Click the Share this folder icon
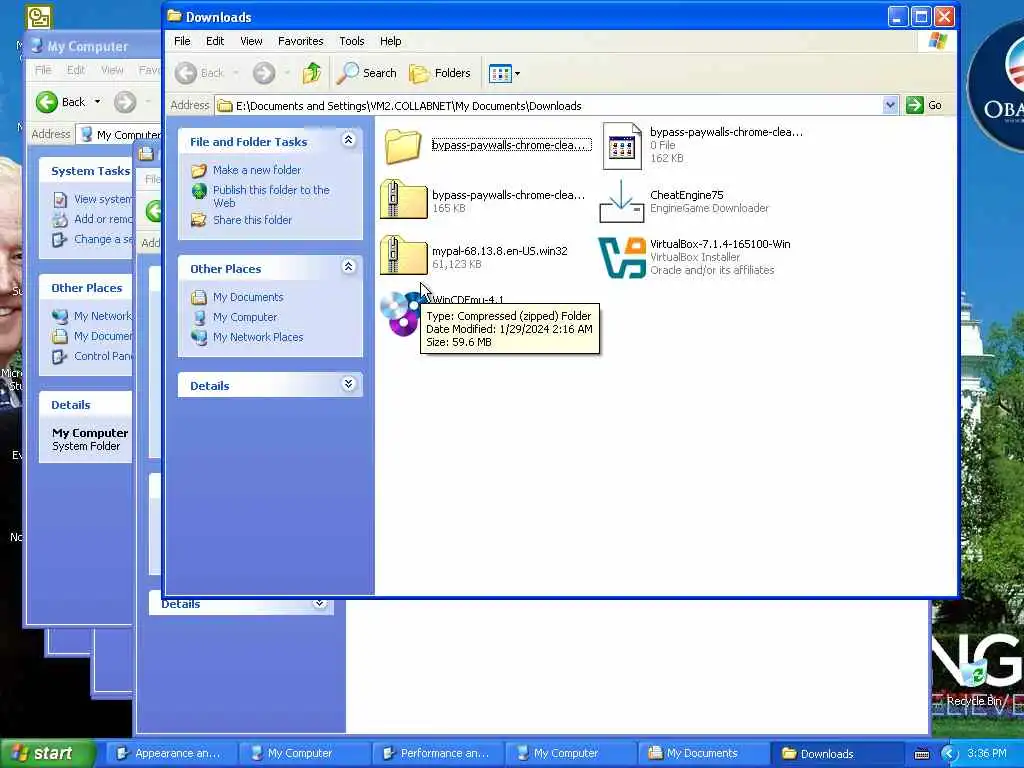Image resolution: width=1024 pixels, height=768 pixels. point(199,220)
